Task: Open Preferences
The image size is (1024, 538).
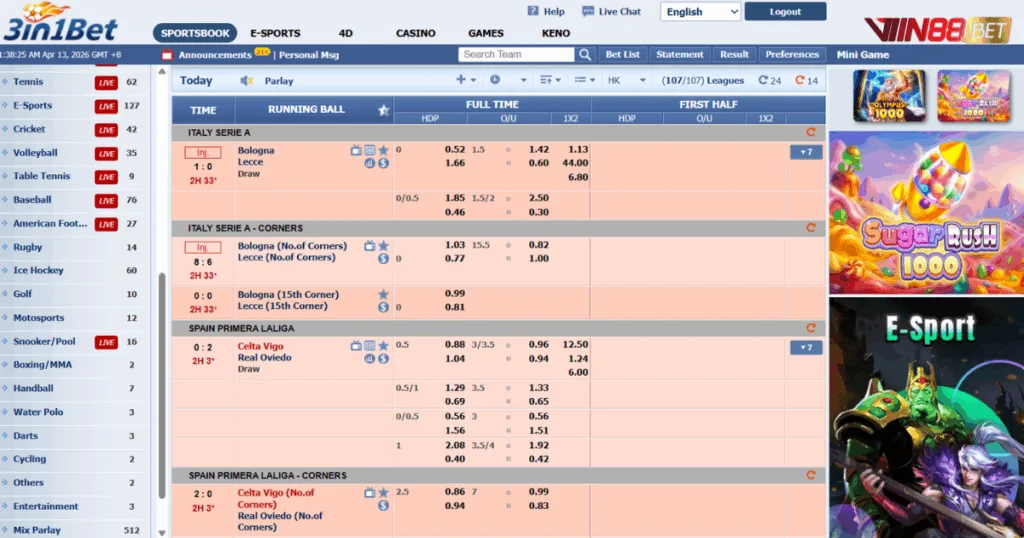Action: coord(792,55)
